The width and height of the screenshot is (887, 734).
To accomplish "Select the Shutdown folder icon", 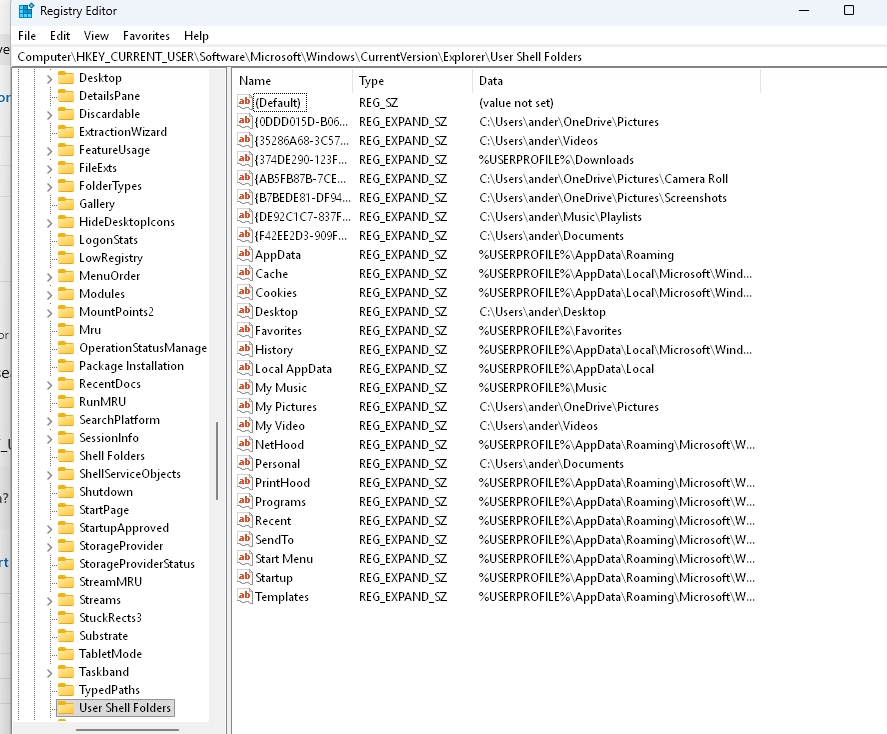I will point(66,492).
